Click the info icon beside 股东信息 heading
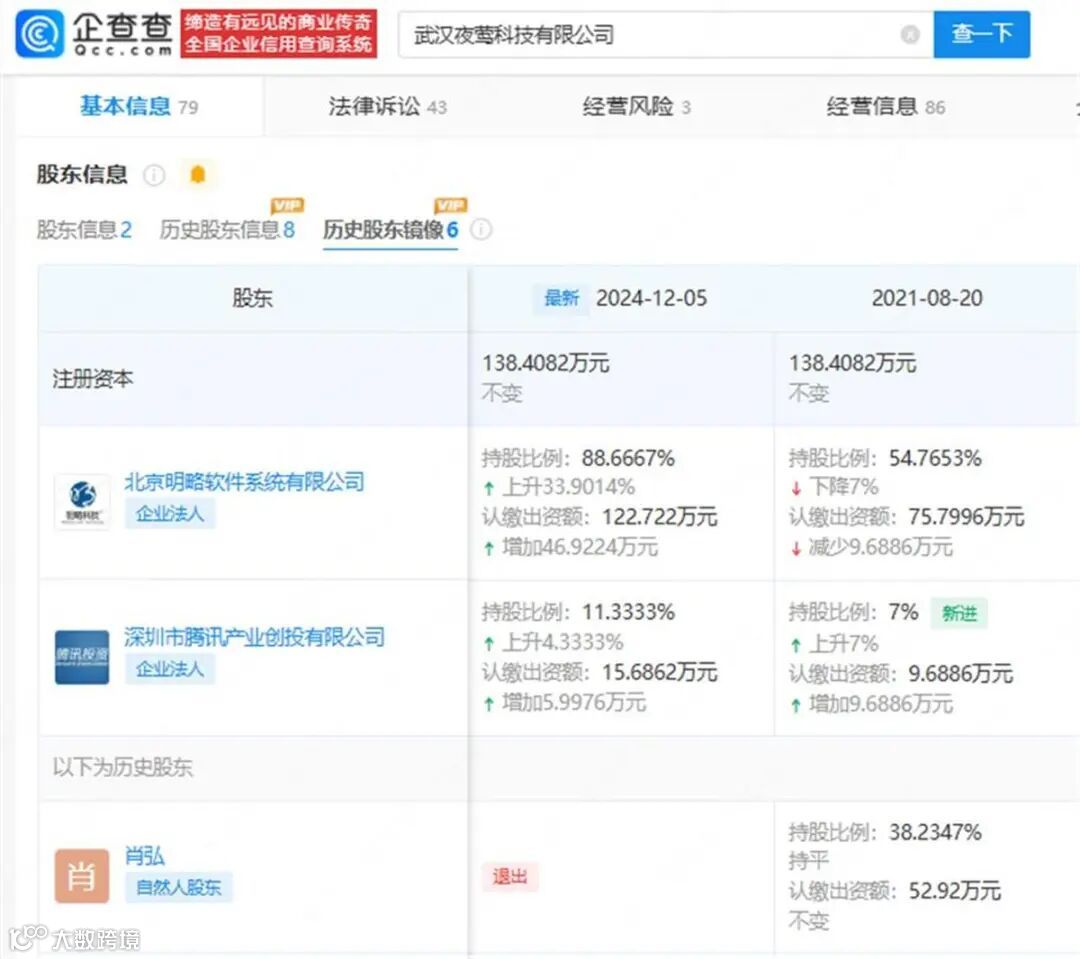Image resolution: width=1080 pixels, height=959 pixels. click(x=155, y=175)
